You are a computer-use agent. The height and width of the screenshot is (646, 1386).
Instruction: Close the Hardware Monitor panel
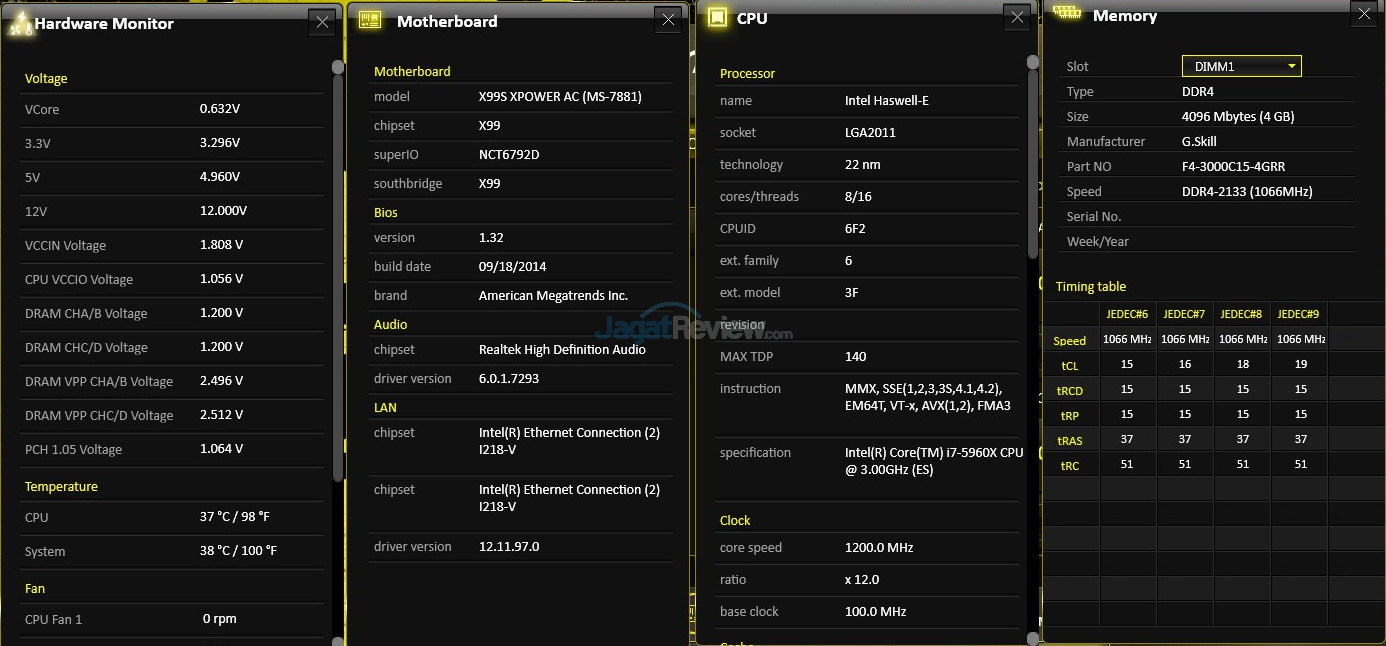(321, 23)
